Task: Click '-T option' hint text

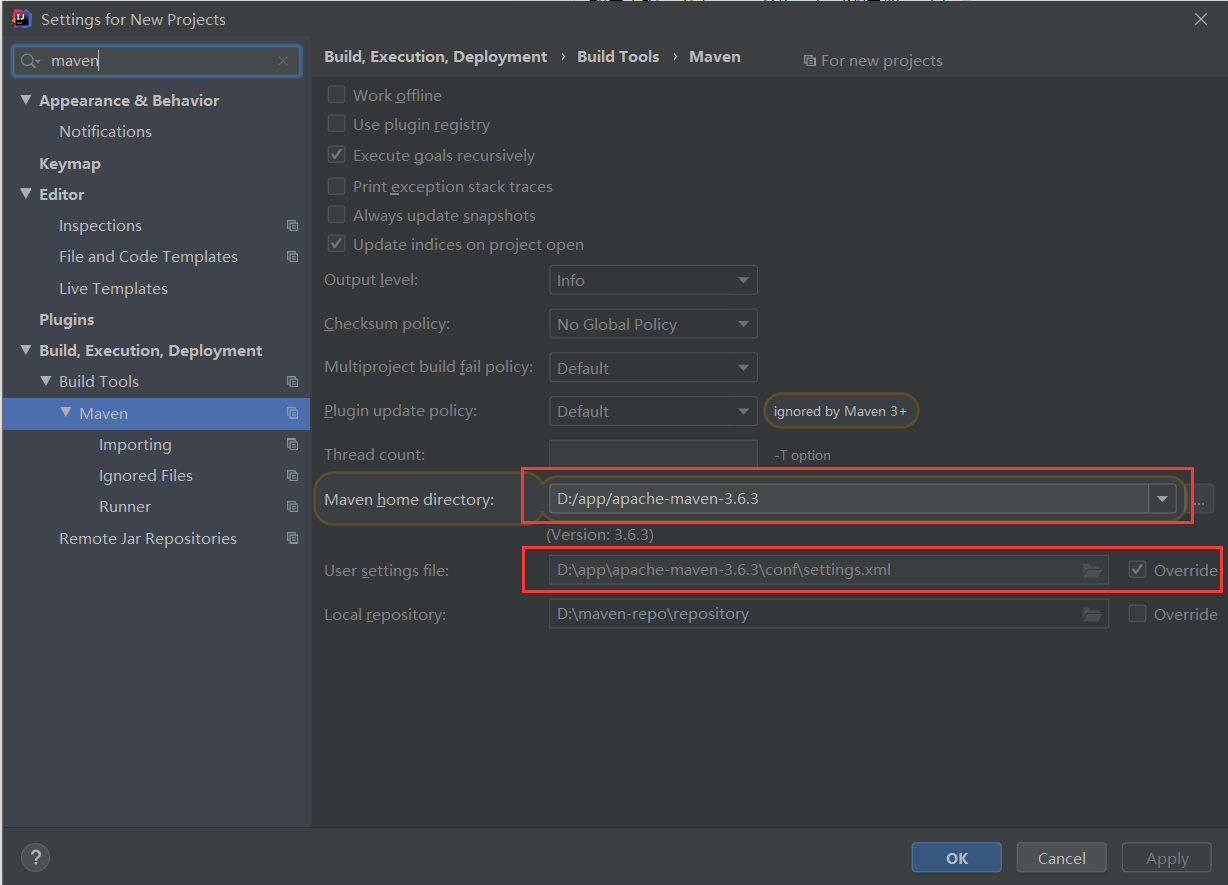Action: click(802, 455)
